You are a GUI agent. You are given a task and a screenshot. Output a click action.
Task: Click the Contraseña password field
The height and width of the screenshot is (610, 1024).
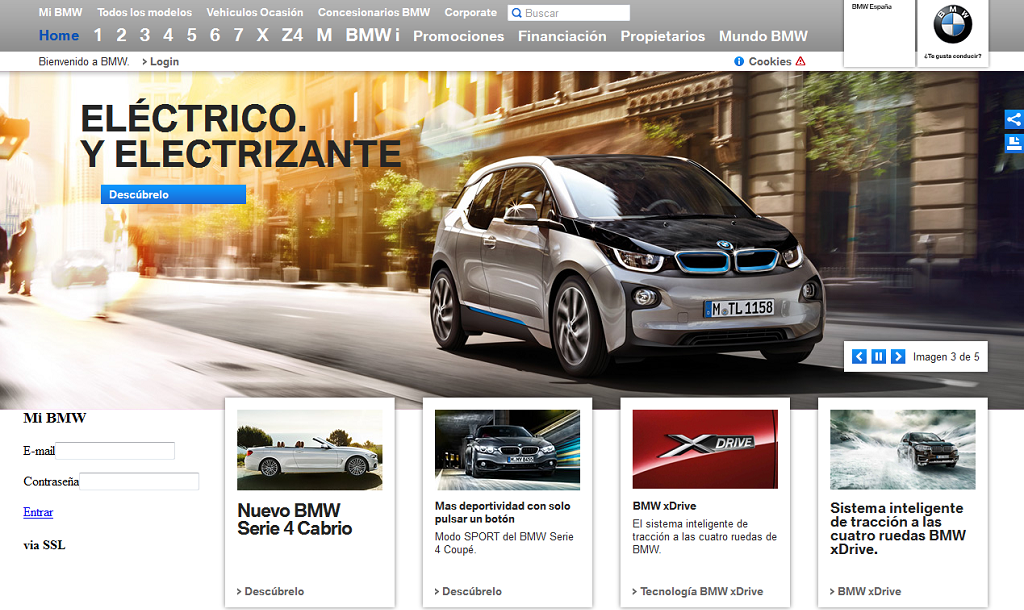click(139, 481)
